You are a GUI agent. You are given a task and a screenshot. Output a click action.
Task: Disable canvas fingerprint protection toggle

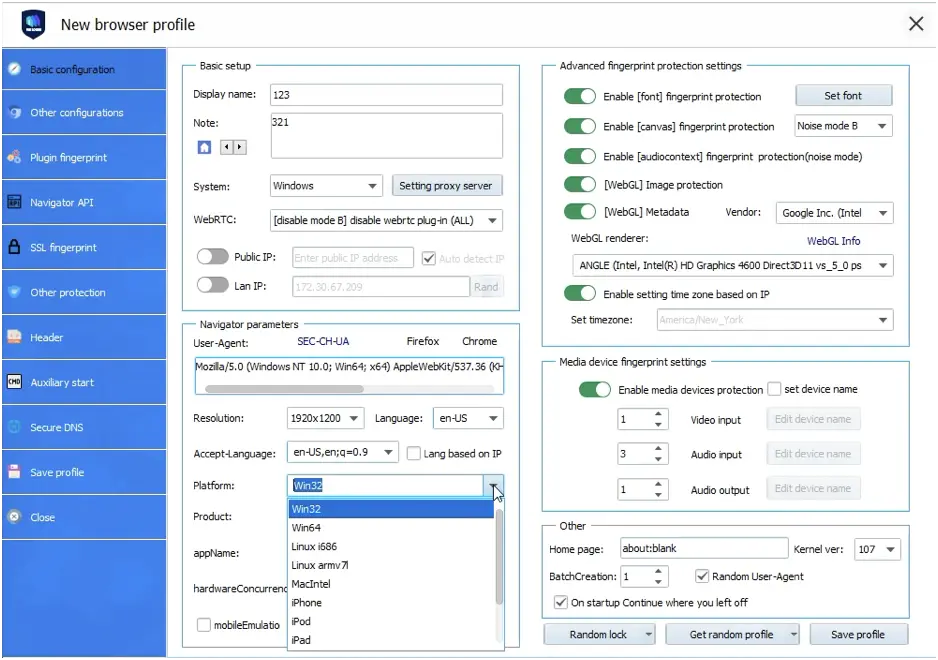pos(580,127)
